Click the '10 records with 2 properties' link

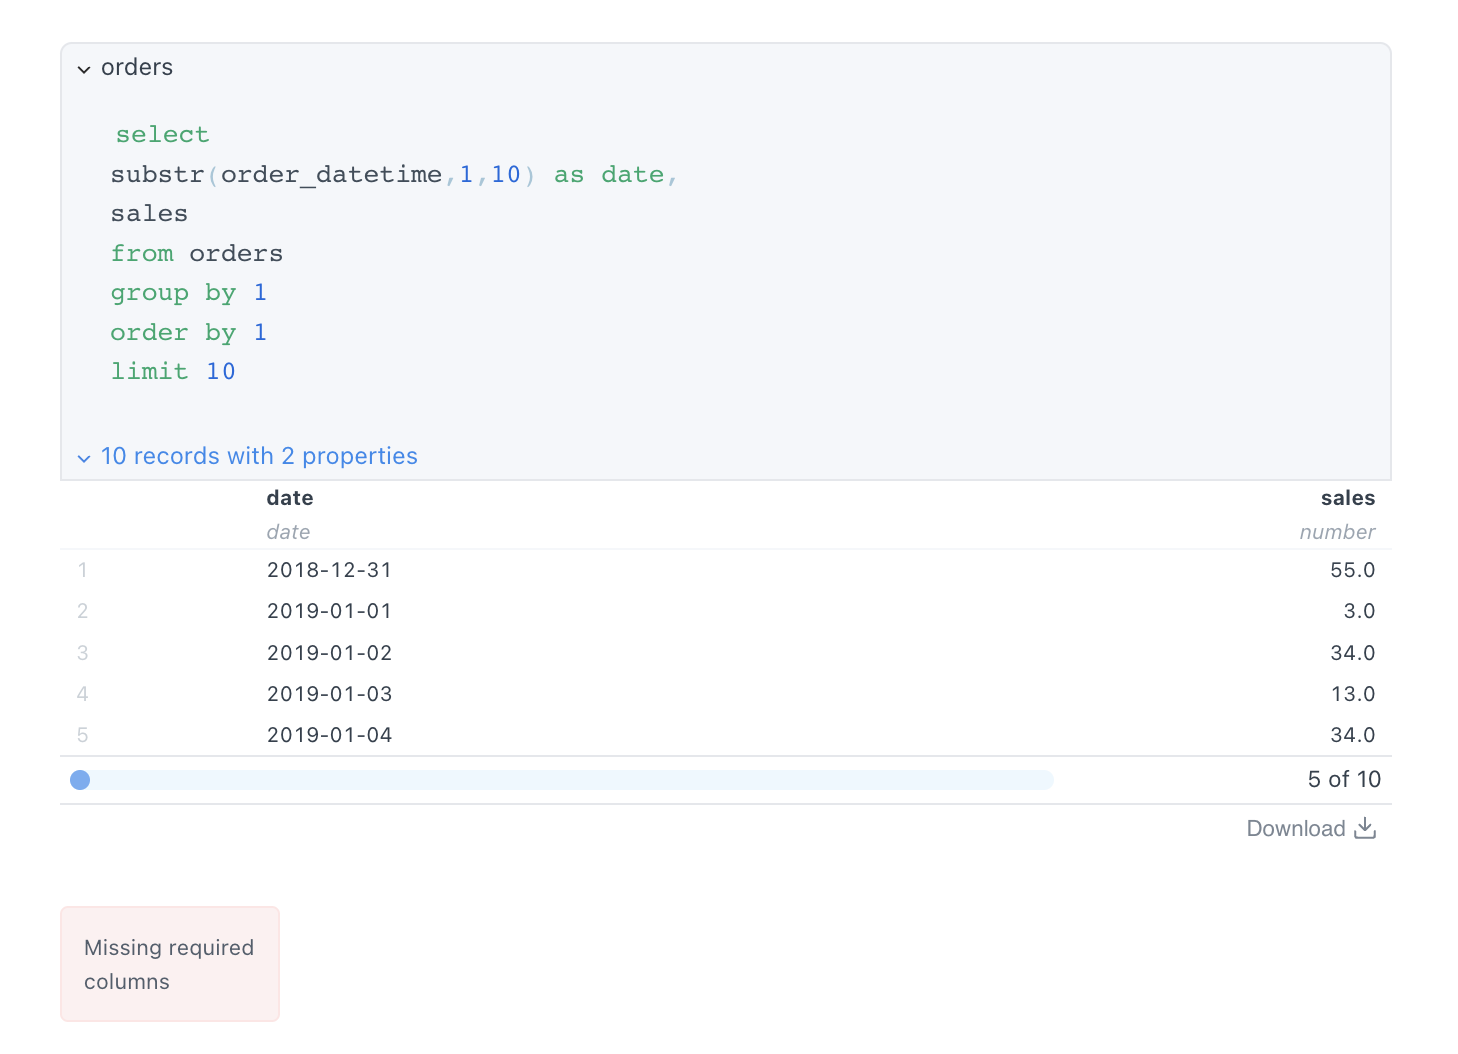[x=259, y=456]
